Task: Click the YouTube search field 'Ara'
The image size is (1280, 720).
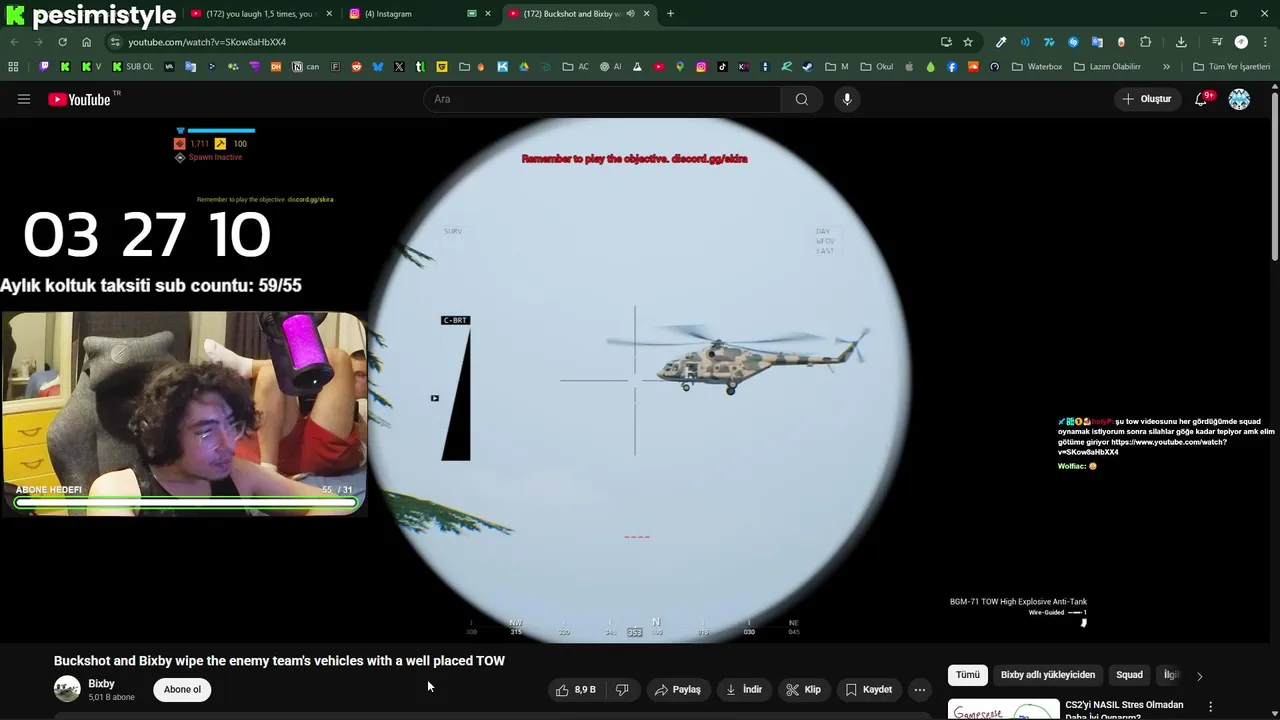Action: pyautogui.click(x=603, y=99)
